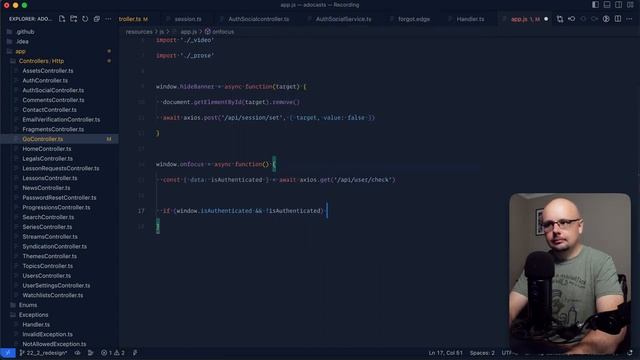
Task: Open ProgressionsController.ts file
Action: (56, 207)
